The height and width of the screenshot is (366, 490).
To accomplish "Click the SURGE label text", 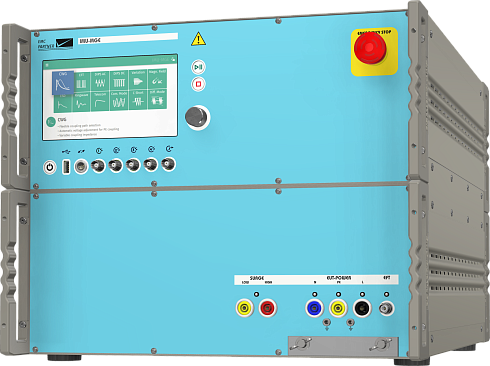I will point(257,278).
